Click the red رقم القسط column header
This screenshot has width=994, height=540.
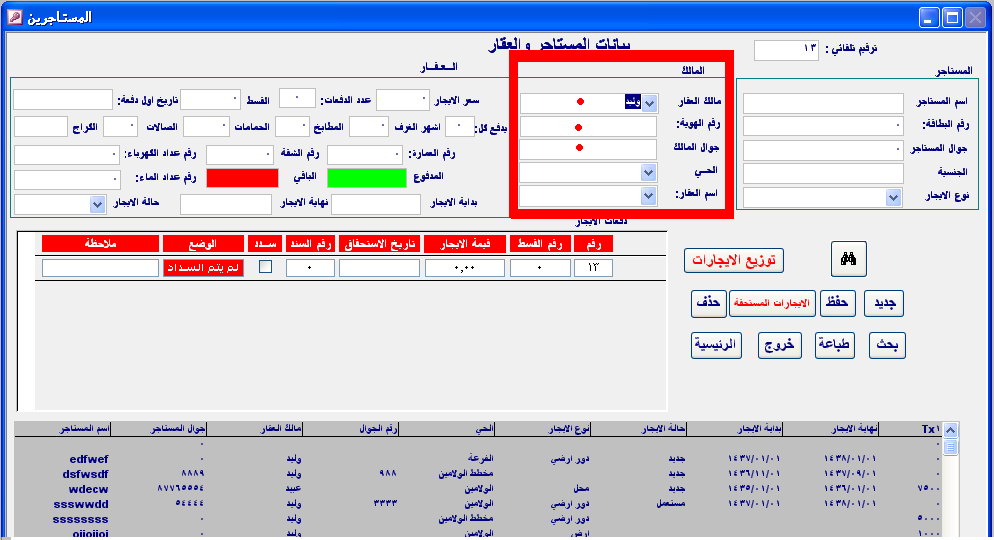540,243
